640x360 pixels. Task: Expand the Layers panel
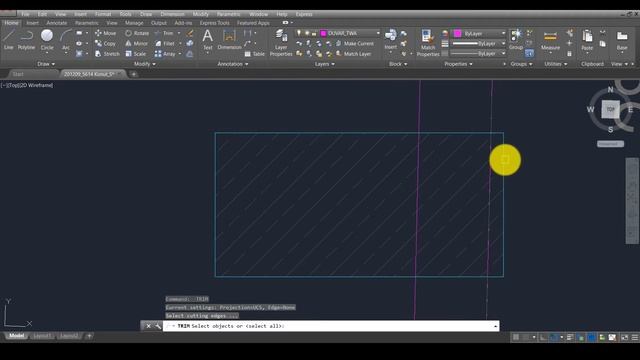coord(324,64)
